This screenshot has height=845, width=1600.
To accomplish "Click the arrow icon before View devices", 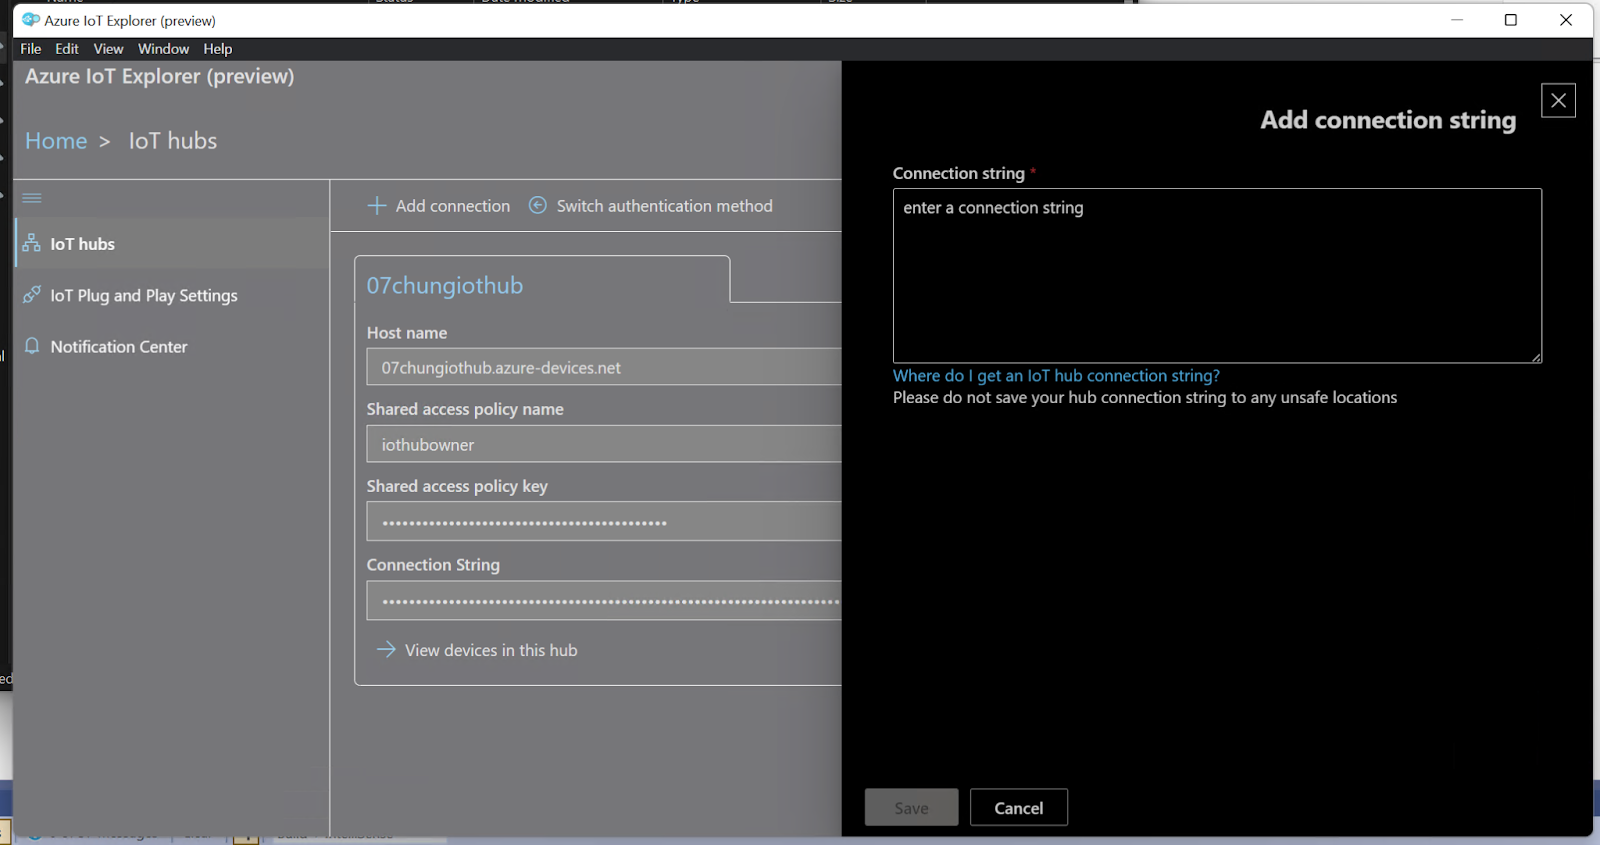I will (x=386, y=649).
